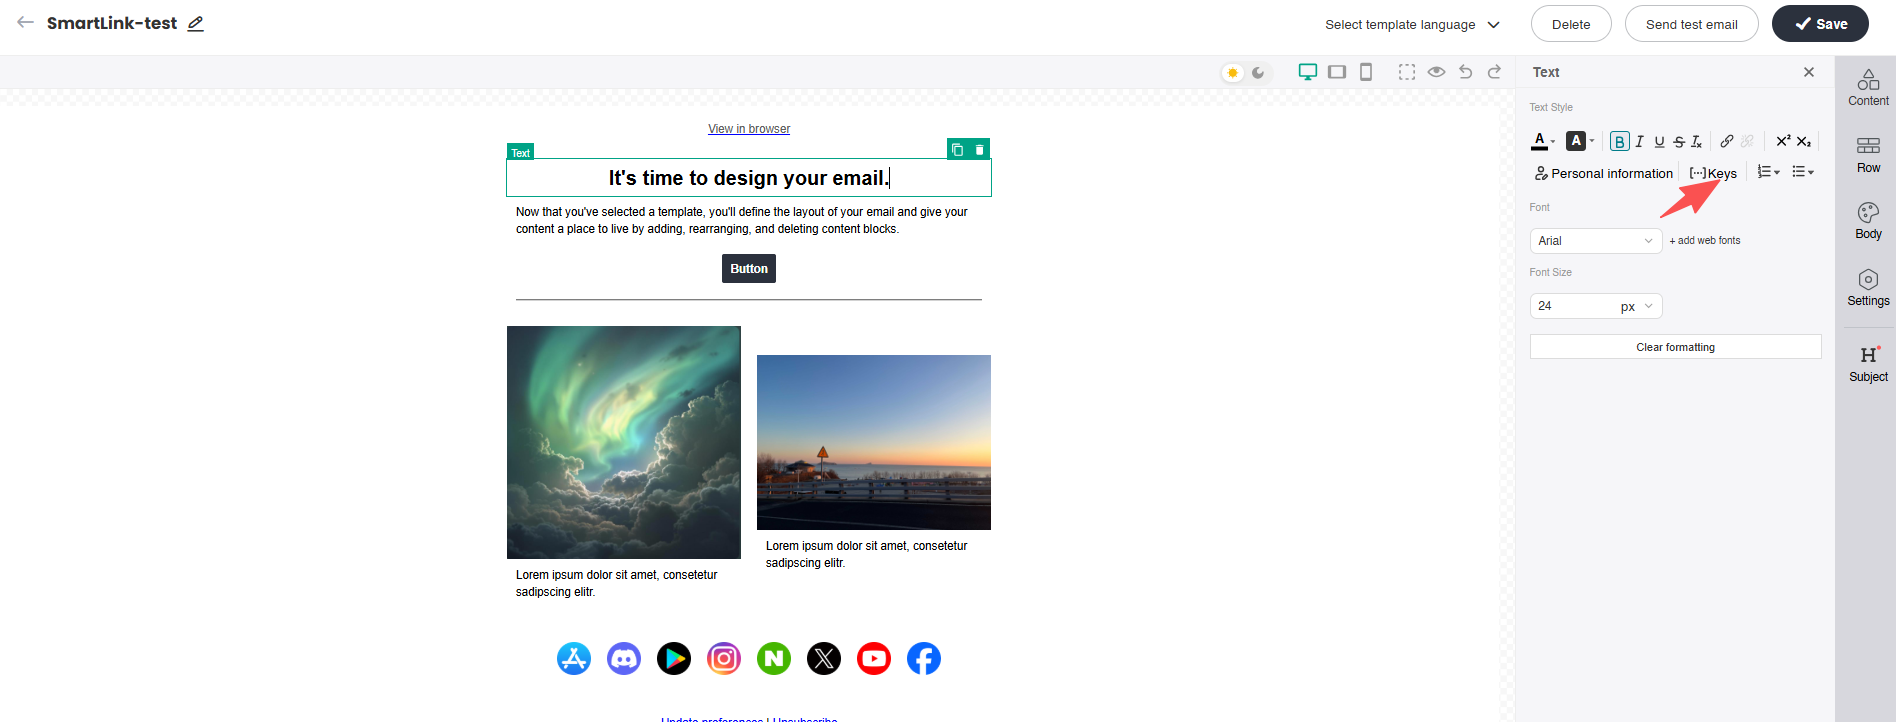
Task: Click the Discord social icon
Action: tap(624, 658)
